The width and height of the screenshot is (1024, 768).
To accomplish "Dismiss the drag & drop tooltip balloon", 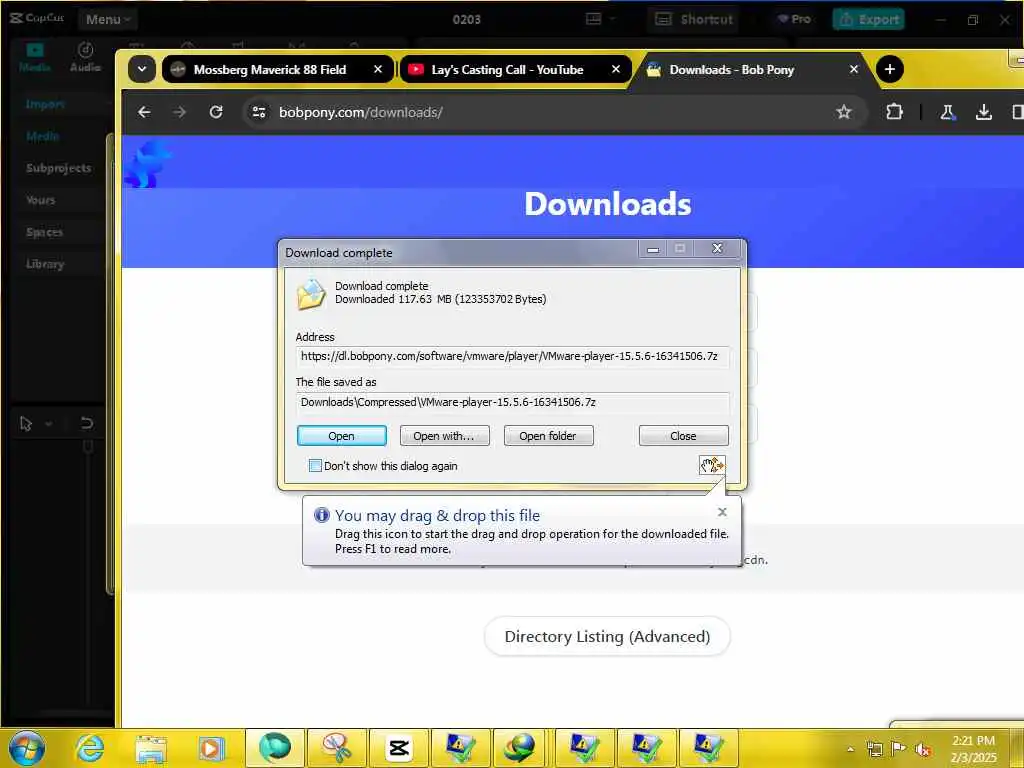I will (722, 512).
